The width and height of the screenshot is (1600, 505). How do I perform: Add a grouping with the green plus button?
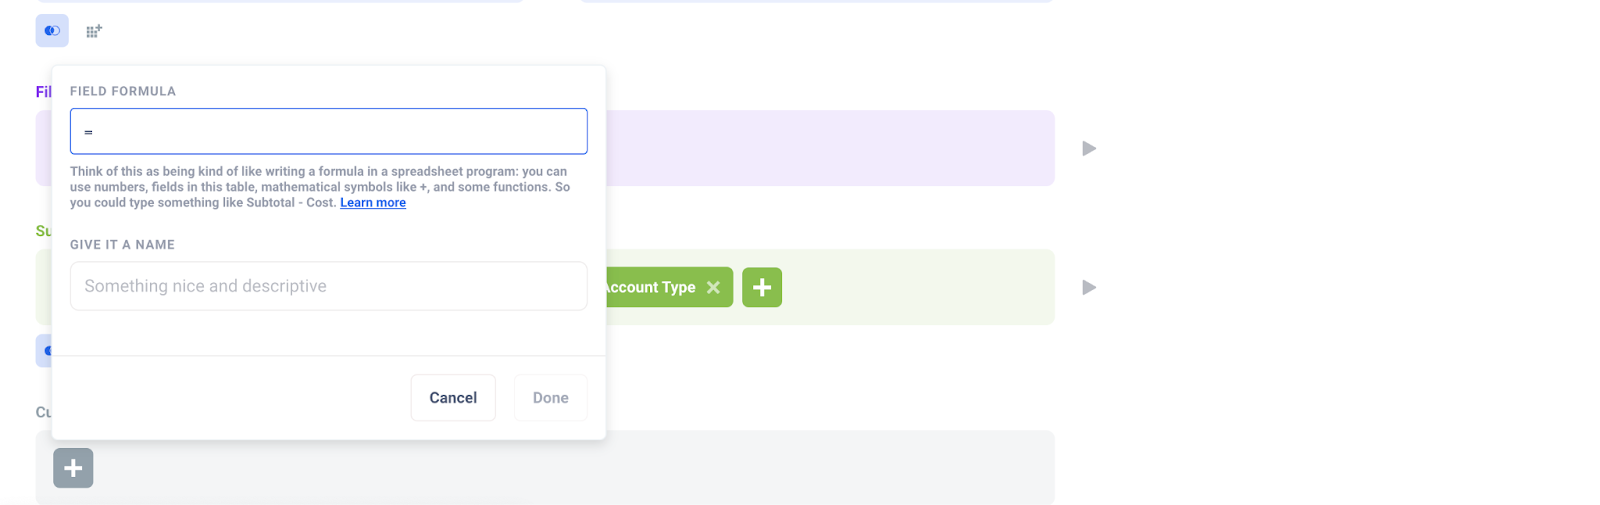point(762,287)
